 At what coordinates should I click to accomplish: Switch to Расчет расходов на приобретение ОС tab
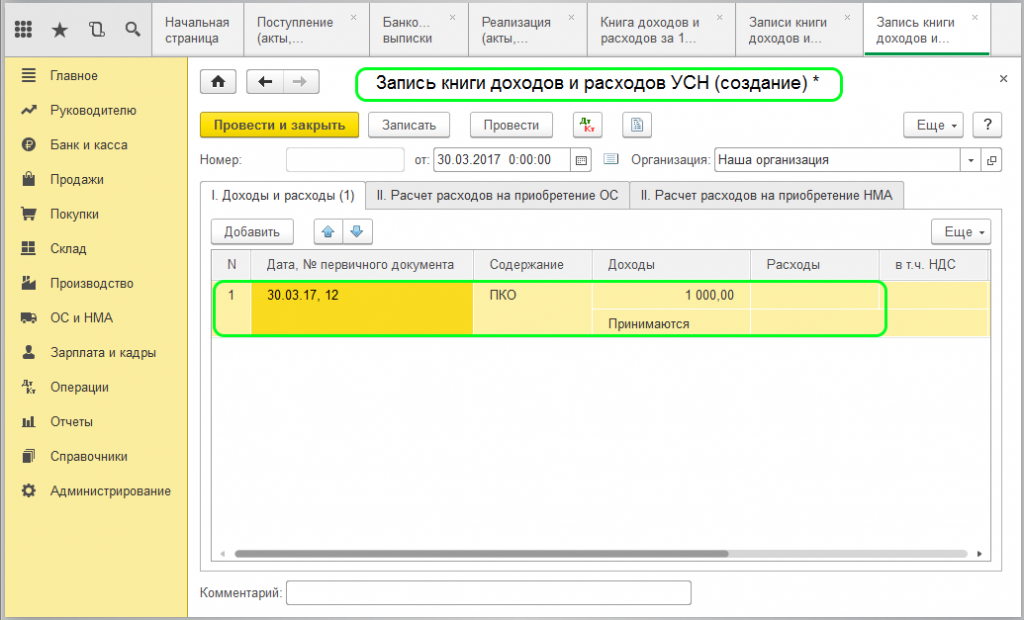(497, 196)
